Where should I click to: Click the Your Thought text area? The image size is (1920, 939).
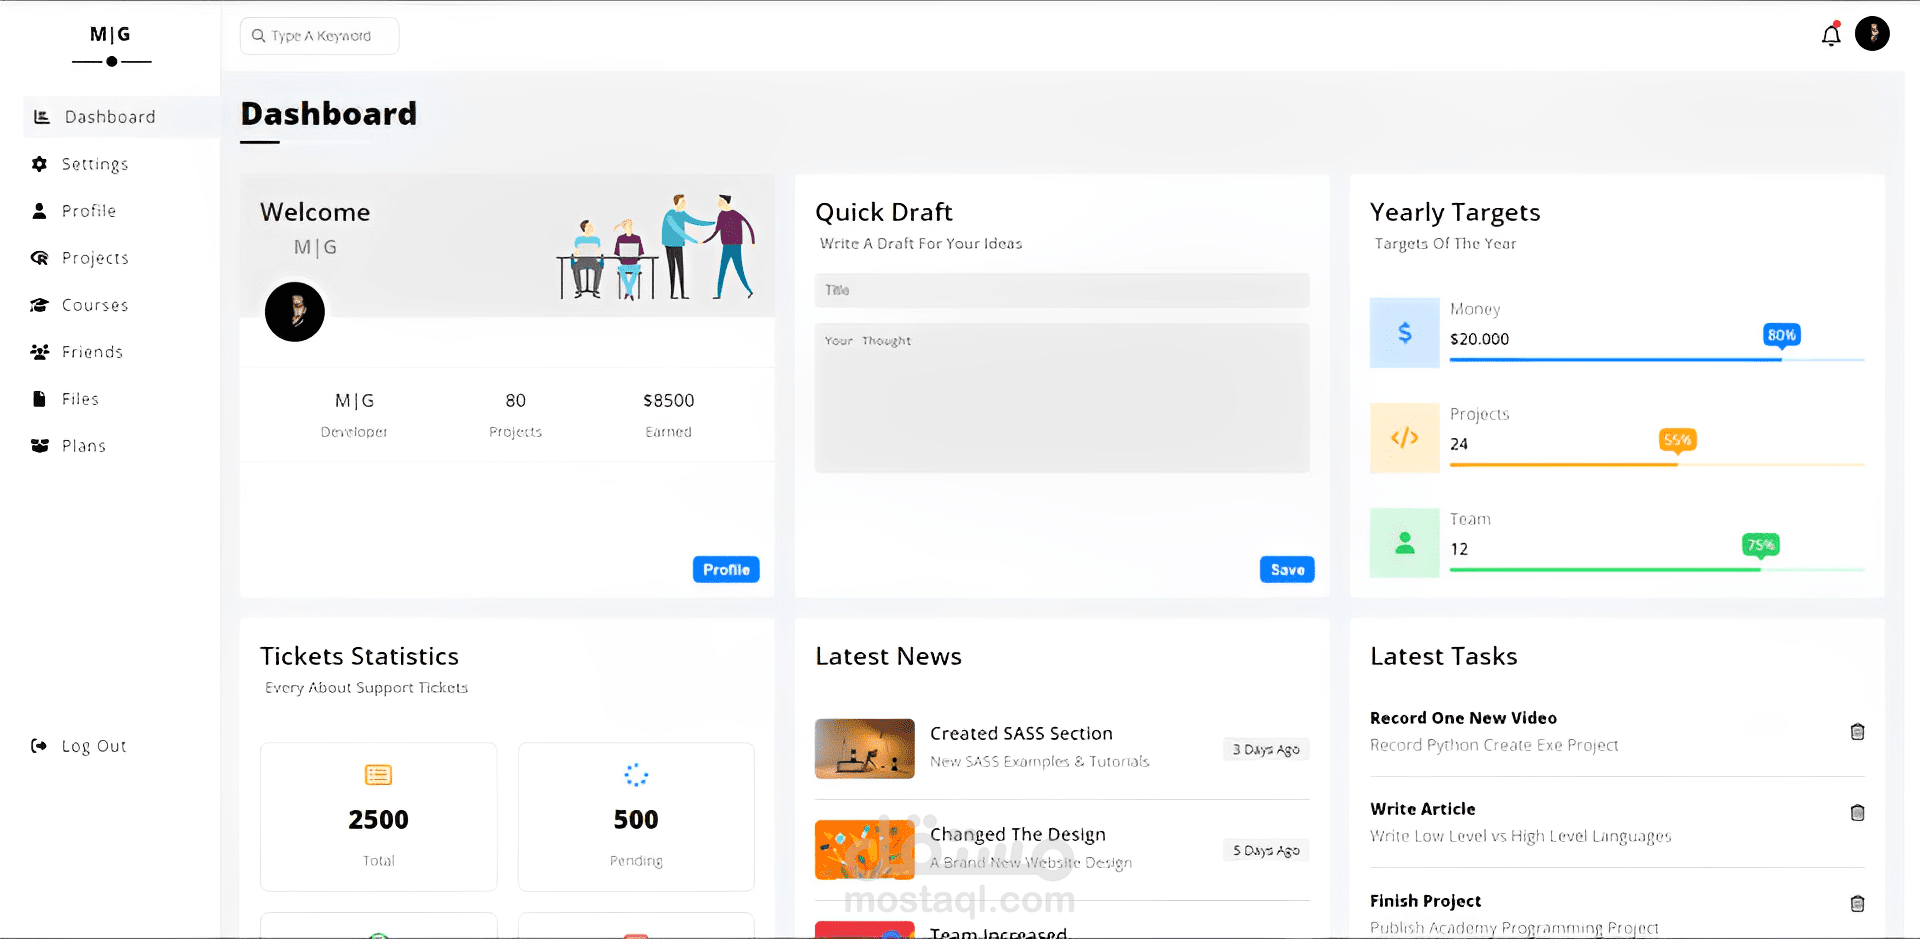coord(1062,398)
